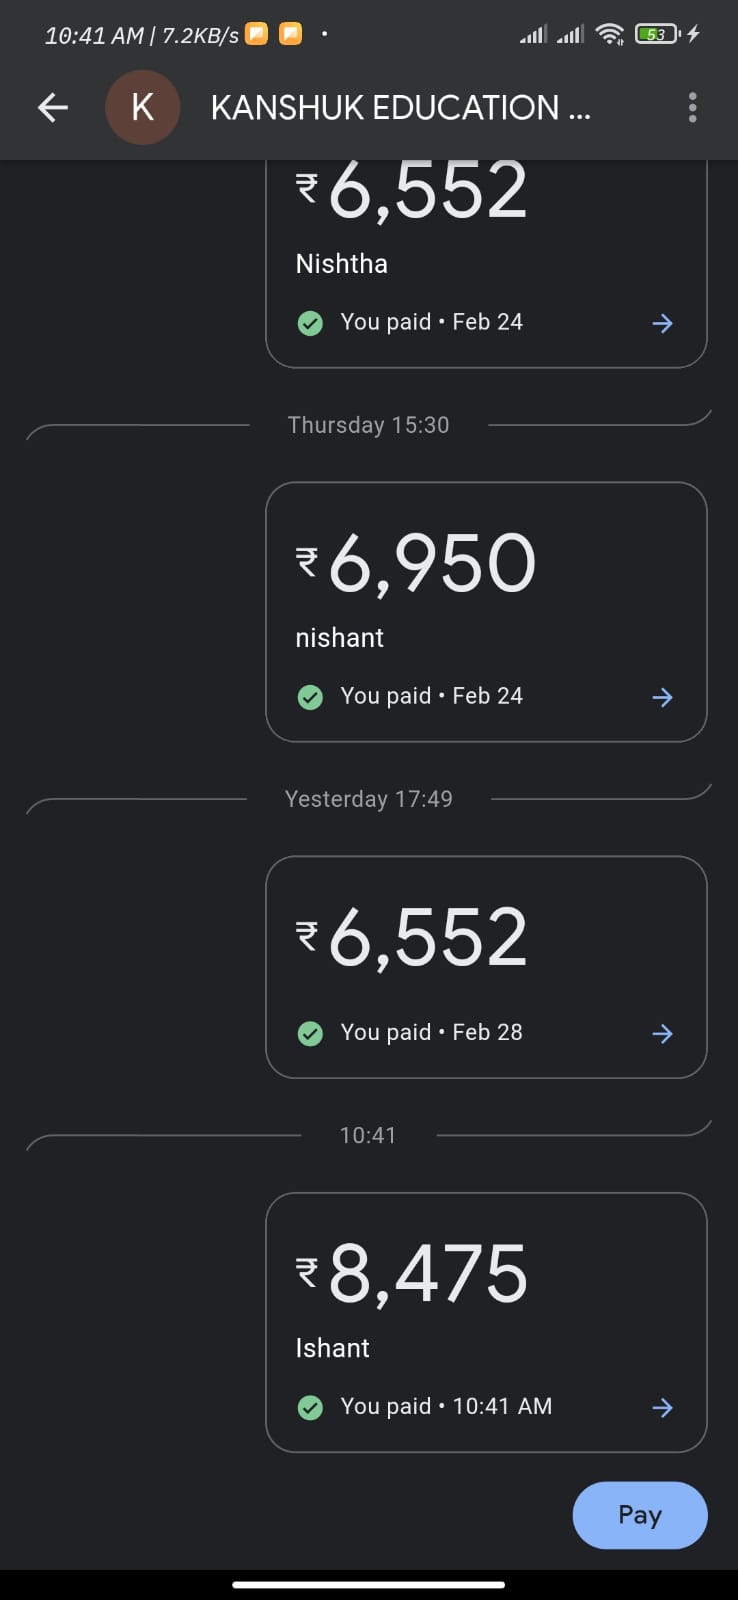Image resolution: width=738 pixels, height=1600 pixels.
Task: Tap the Wi-Fi icon in status bar
Action: click(x=609, y=34)
